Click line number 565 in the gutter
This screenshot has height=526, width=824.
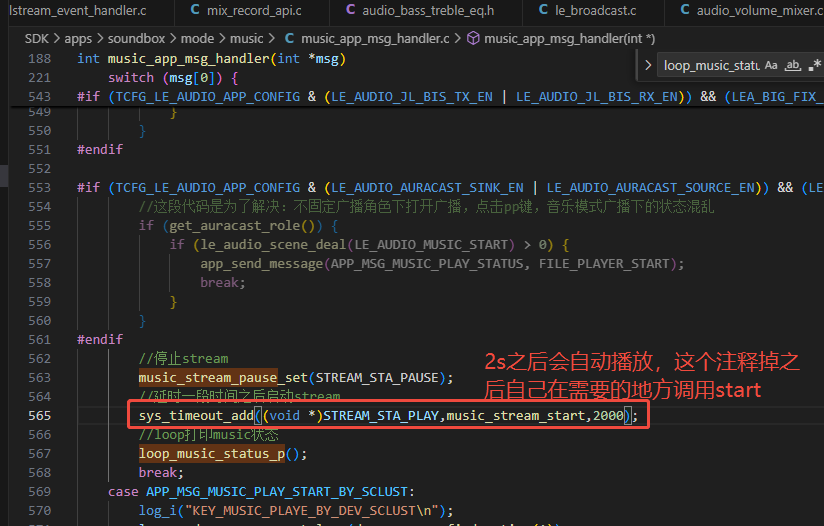click(39, 416)
